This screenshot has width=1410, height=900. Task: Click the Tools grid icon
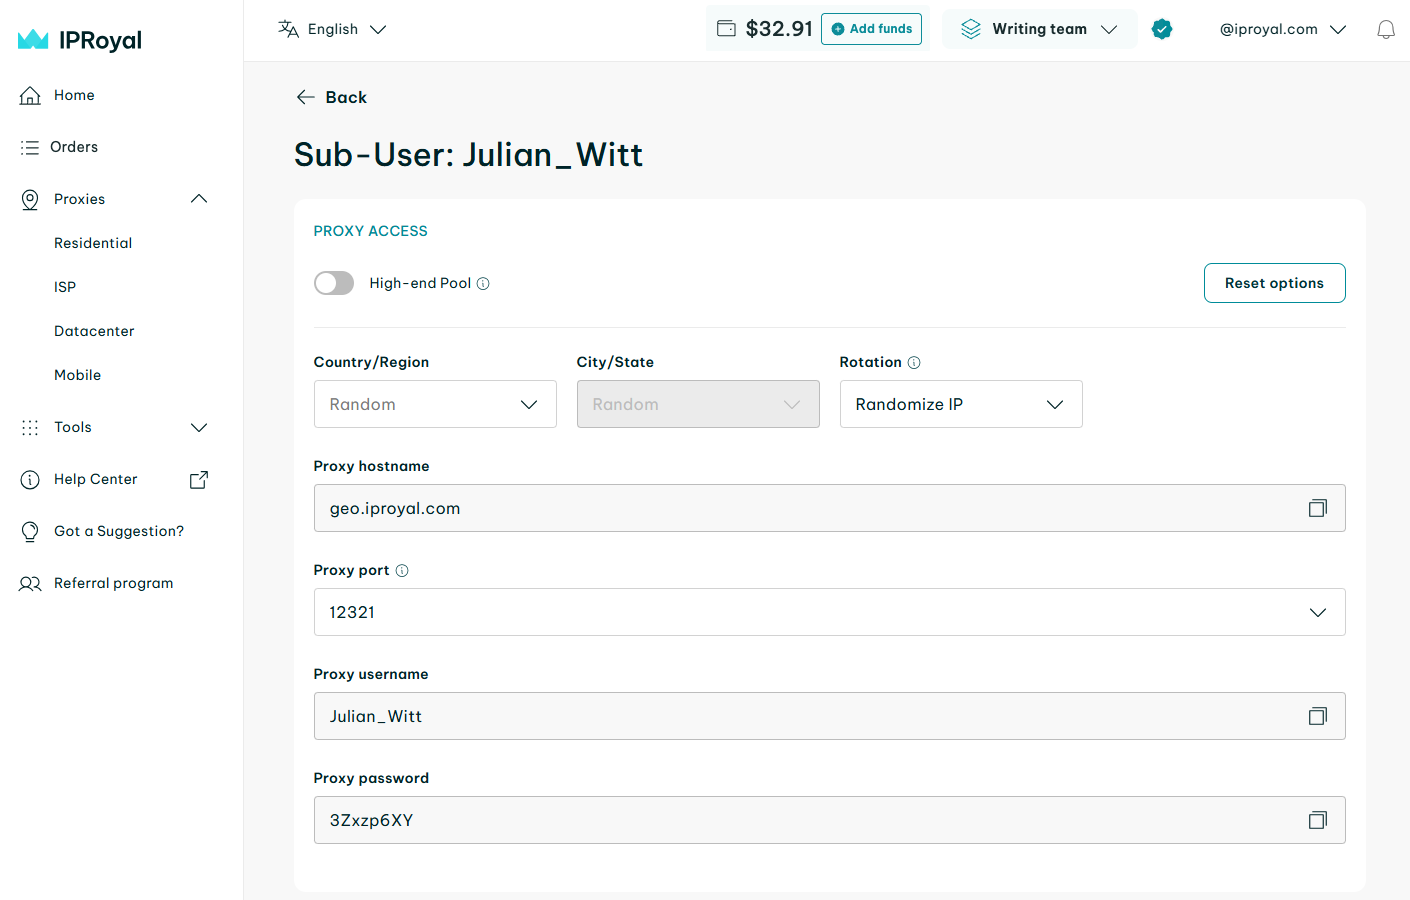point(30,427)
